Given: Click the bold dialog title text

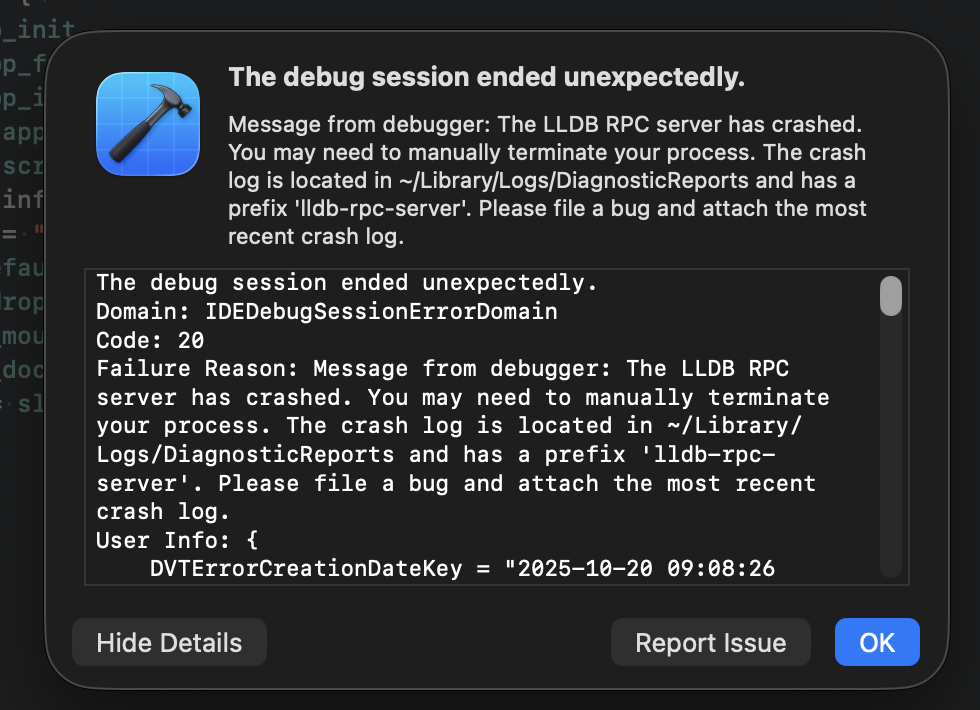Looking at the screenshot, I should coord(486,78).
